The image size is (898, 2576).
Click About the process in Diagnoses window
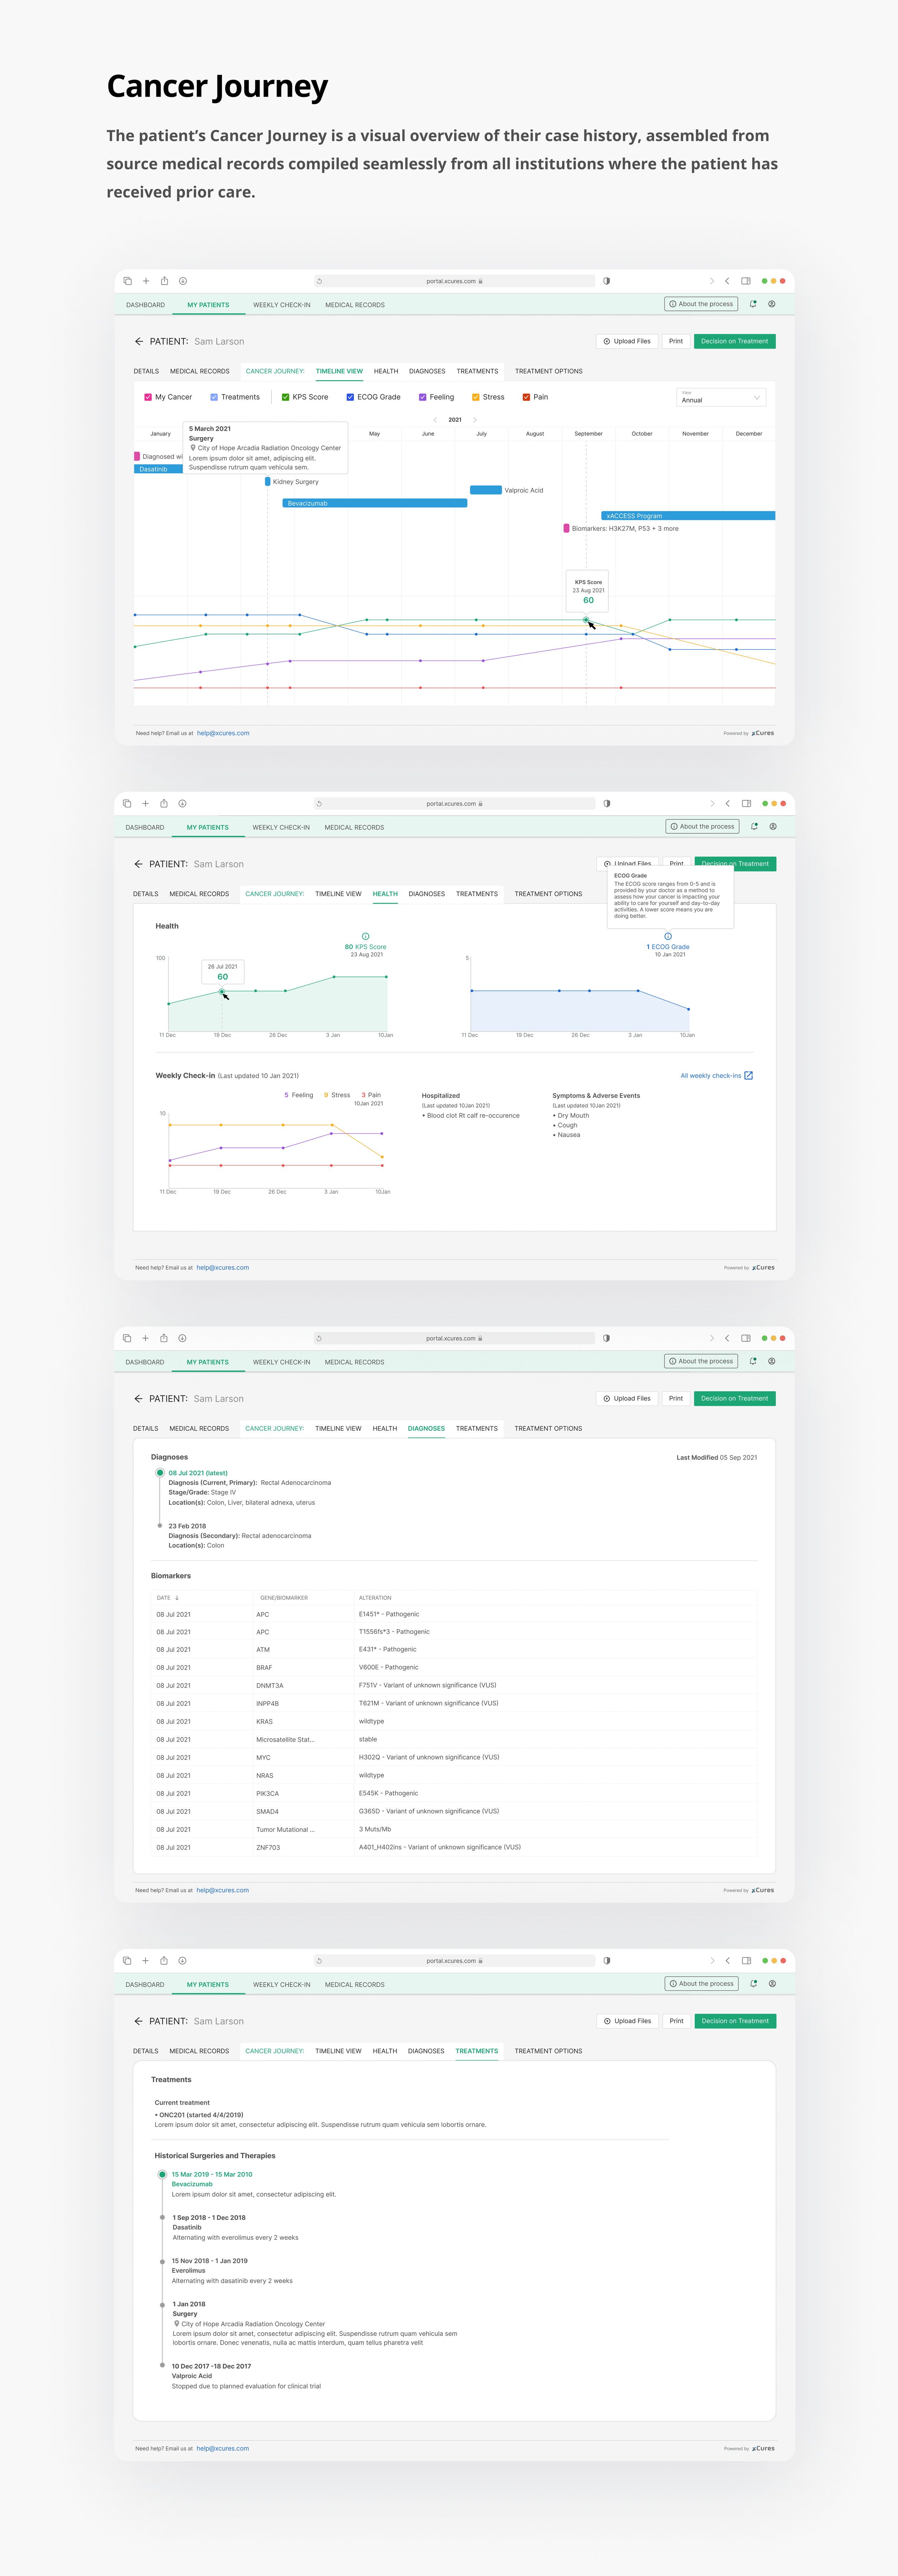click(702, 1361)
